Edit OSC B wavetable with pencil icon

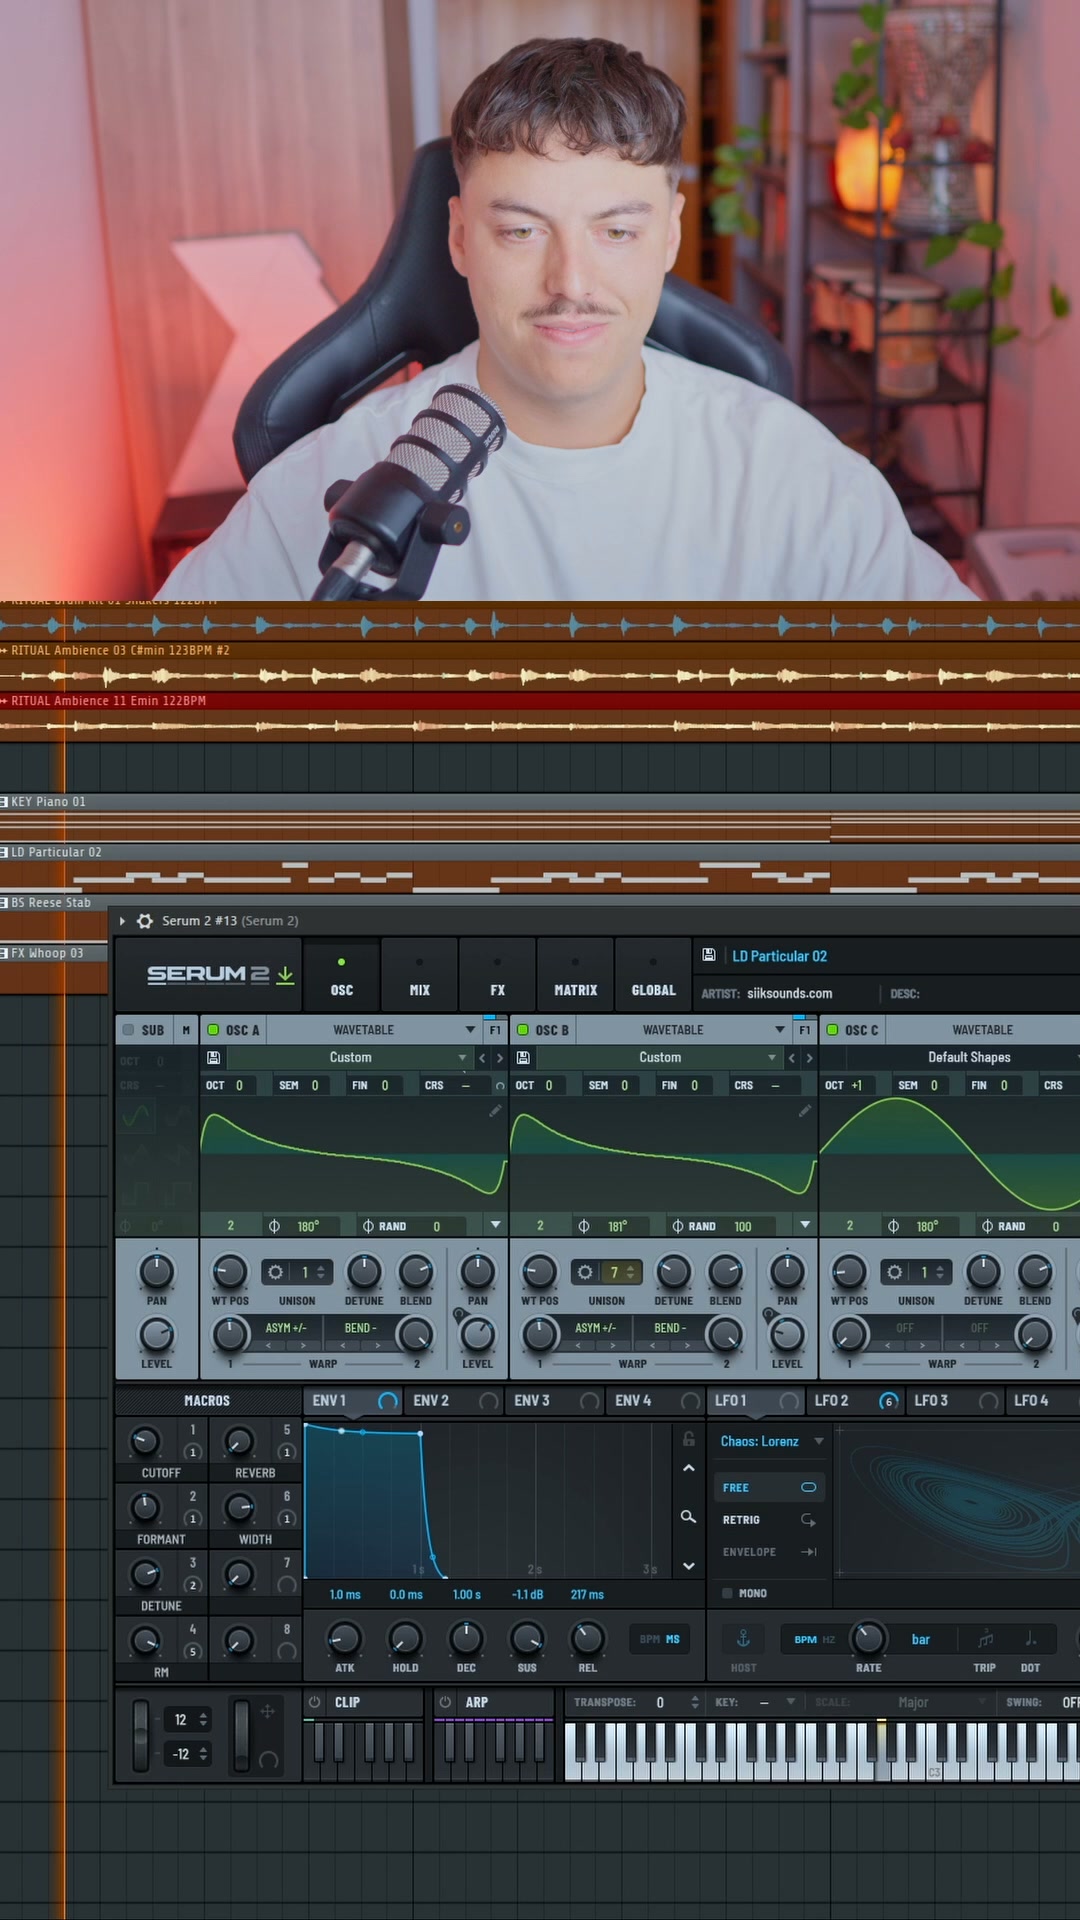pos(805,1111)
